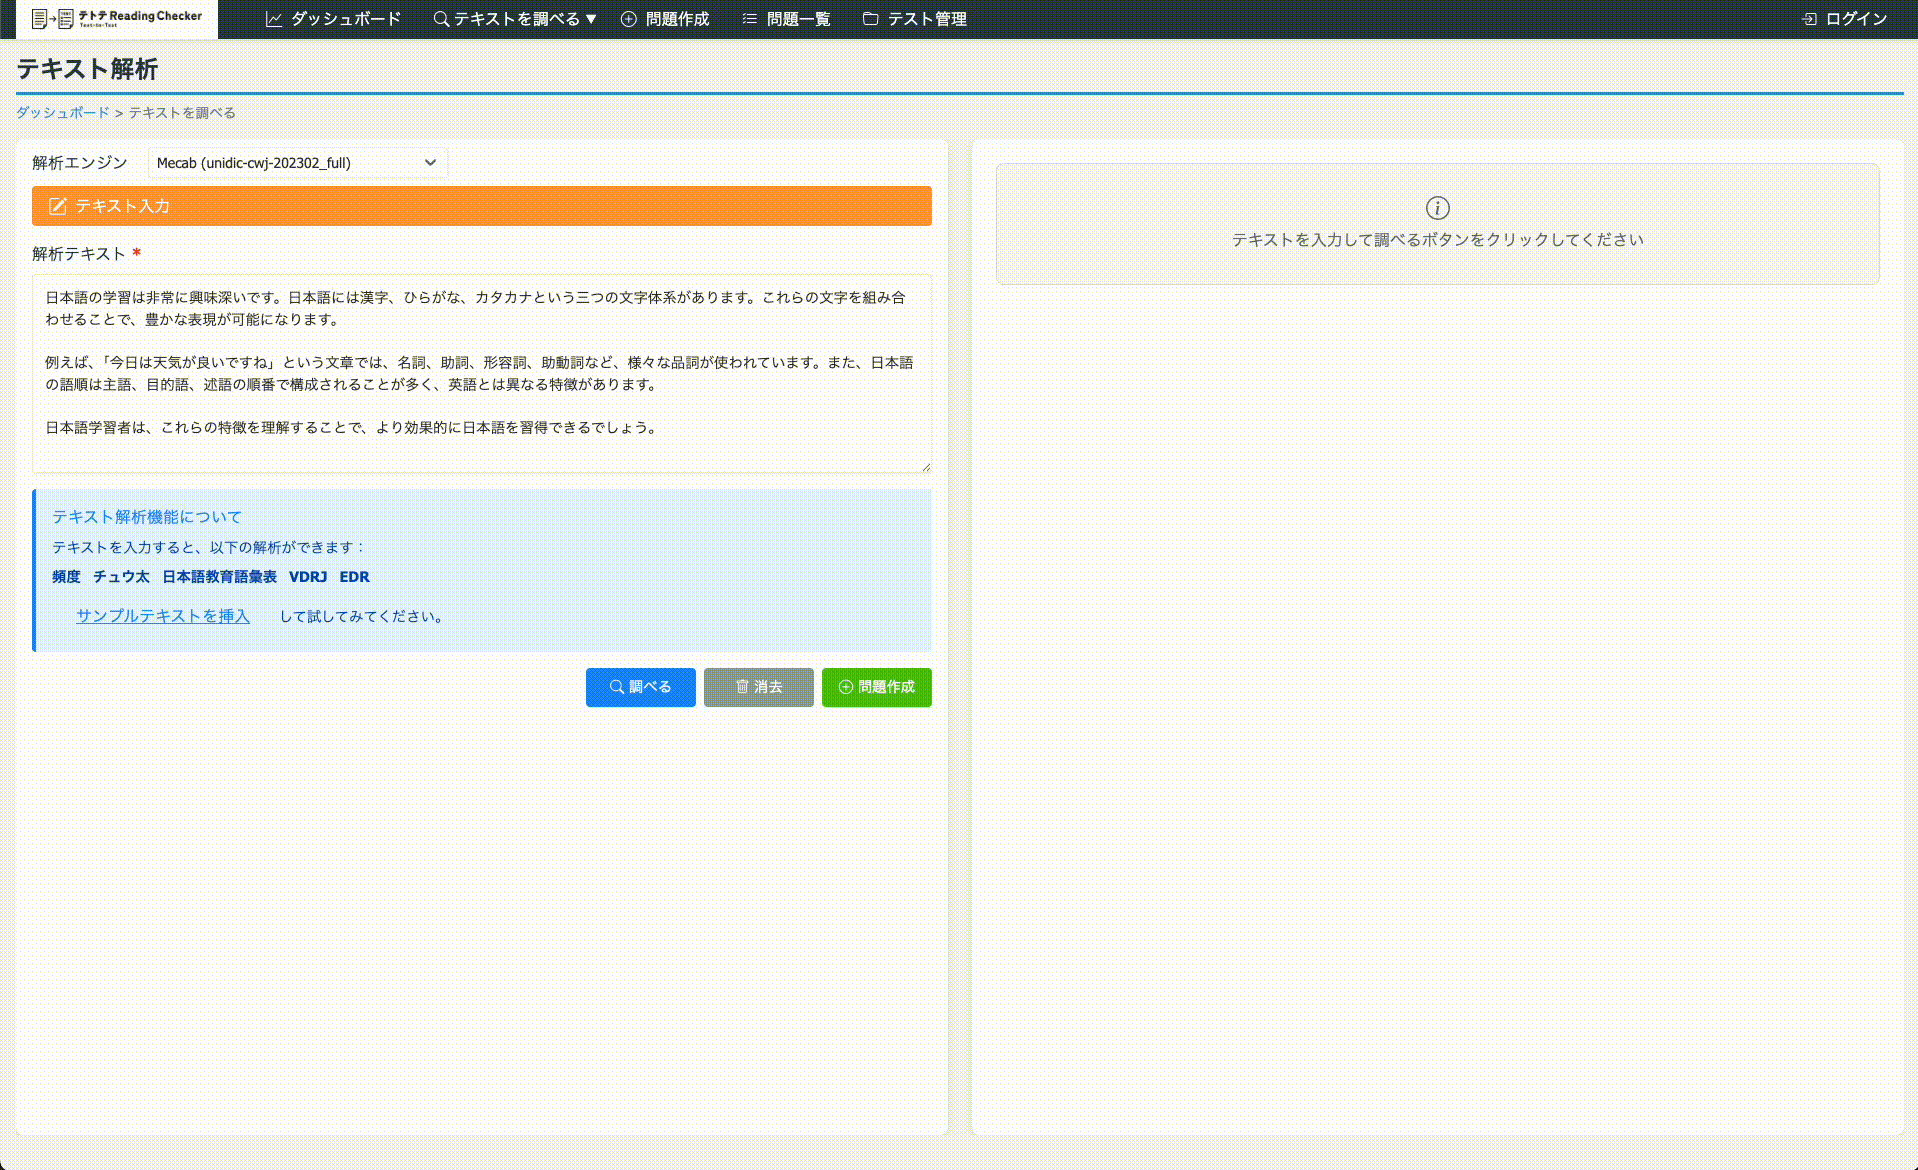The width and height of the screenshot is (1918, 1170).
Task: Expand the テキストを調べる menu arrow
Action: (x=591, y=19)
